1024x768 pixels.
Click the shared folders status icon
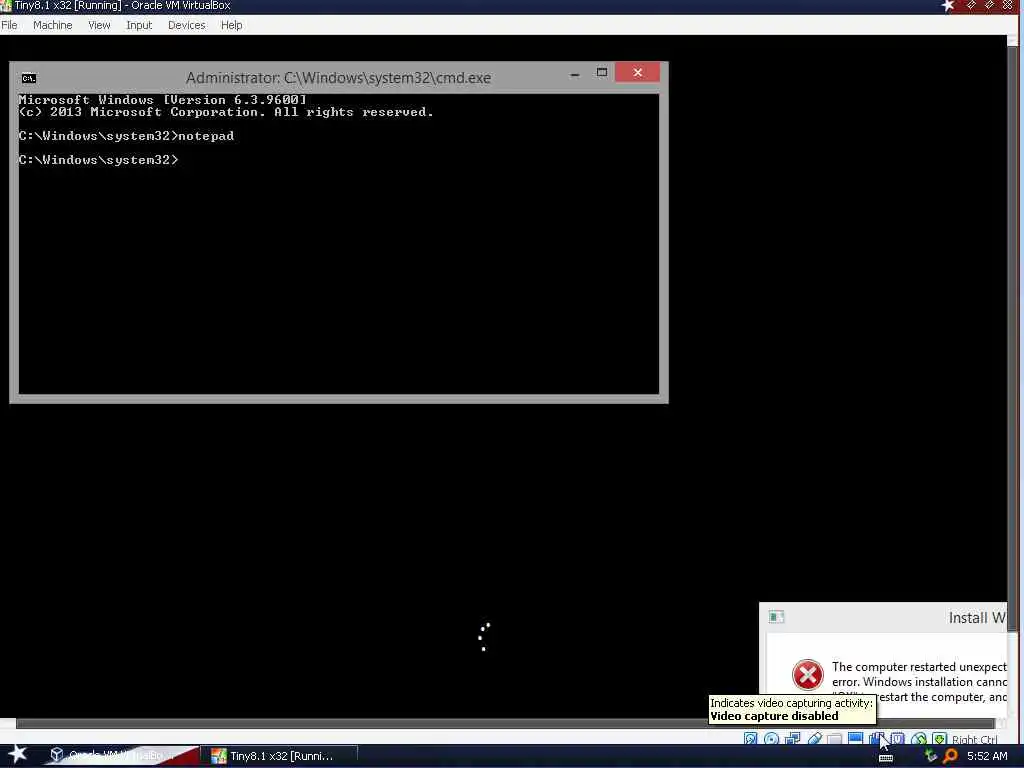pyautogui.click(x=835, y=739)
